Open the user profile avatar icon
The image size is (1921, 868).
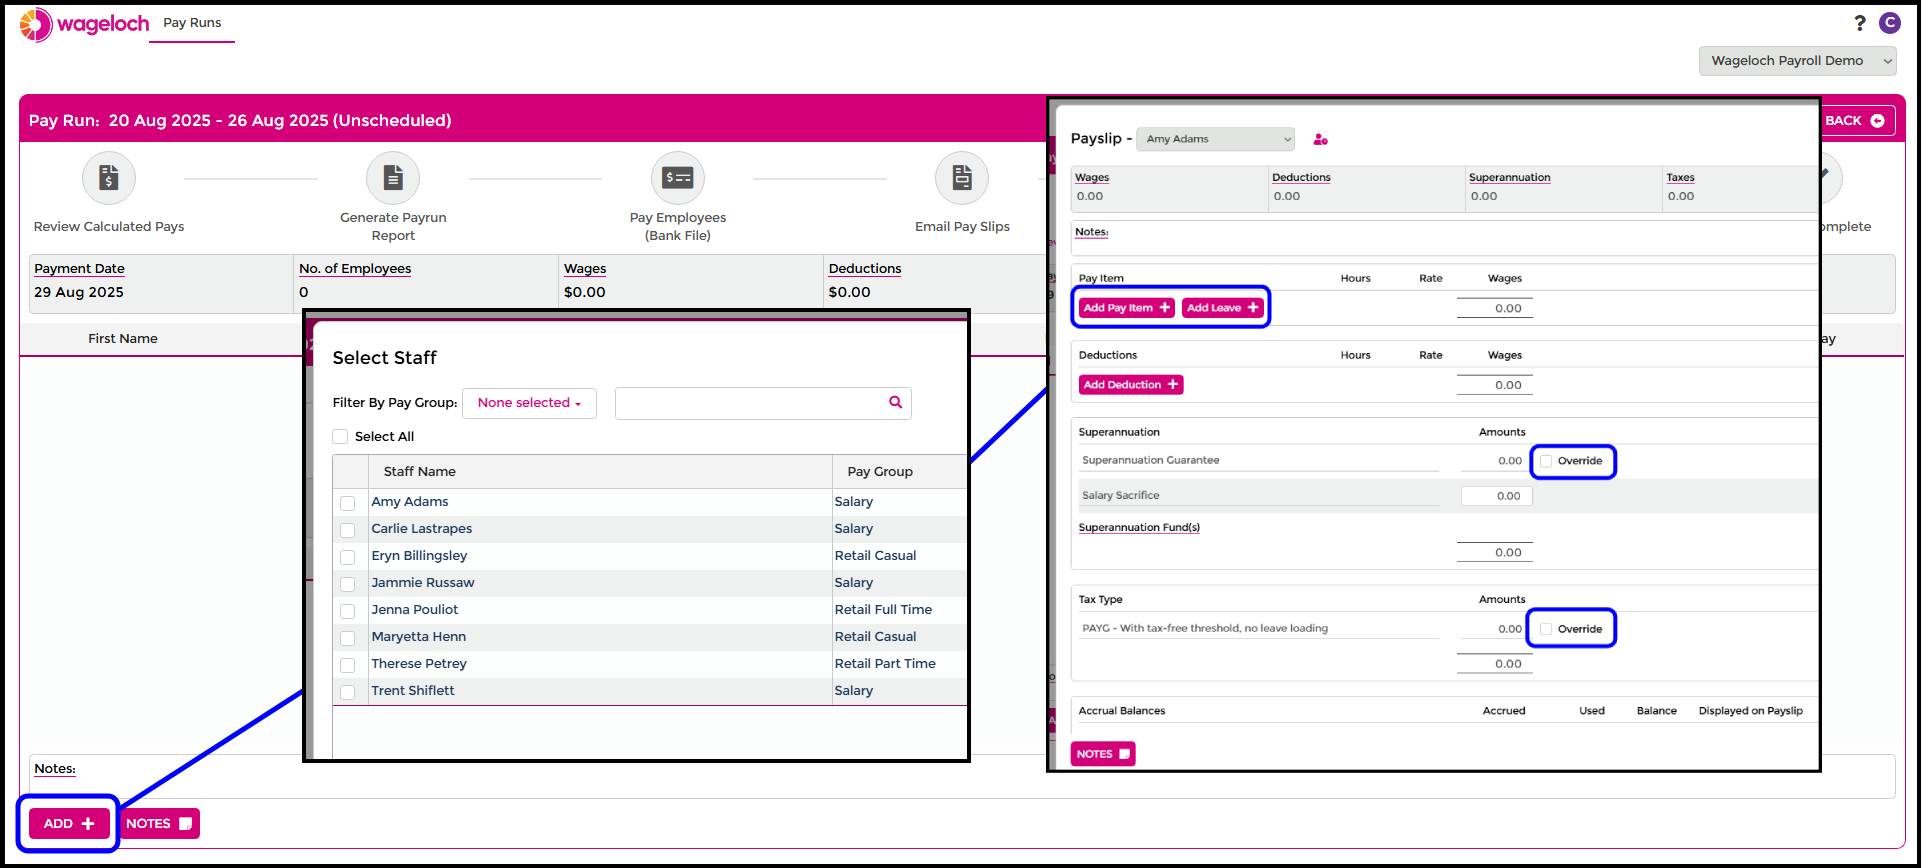1889,23
